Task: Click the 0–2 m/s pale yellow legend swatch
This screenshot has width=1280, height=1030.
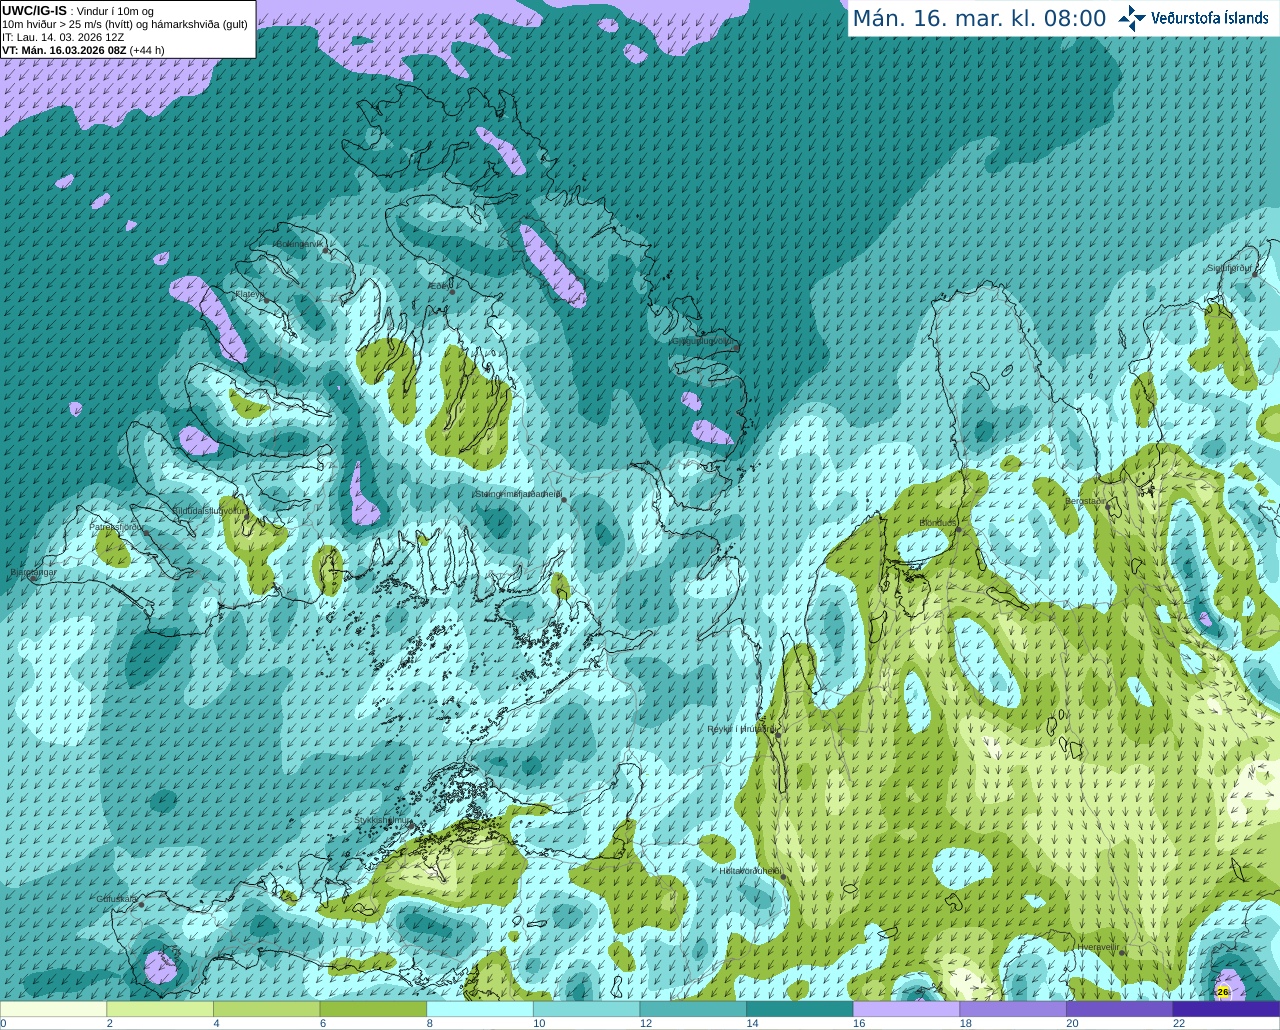Action: 53,1009
